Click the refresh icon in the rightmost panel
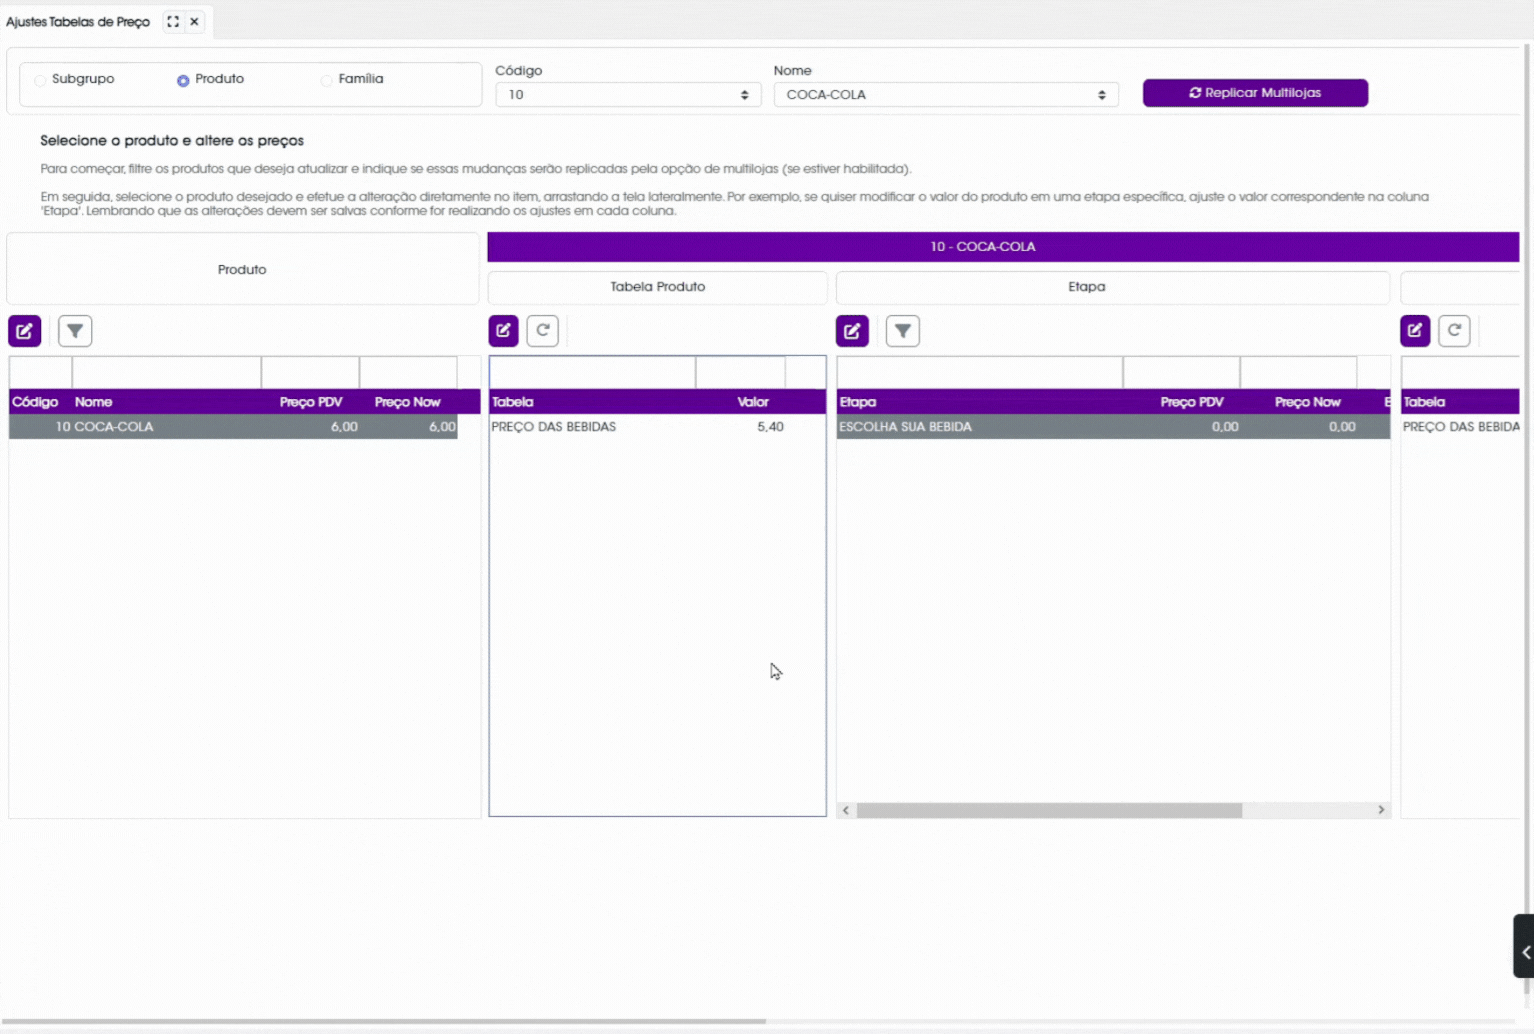Screen dimensions: 1534x1034 point(1455,331)
